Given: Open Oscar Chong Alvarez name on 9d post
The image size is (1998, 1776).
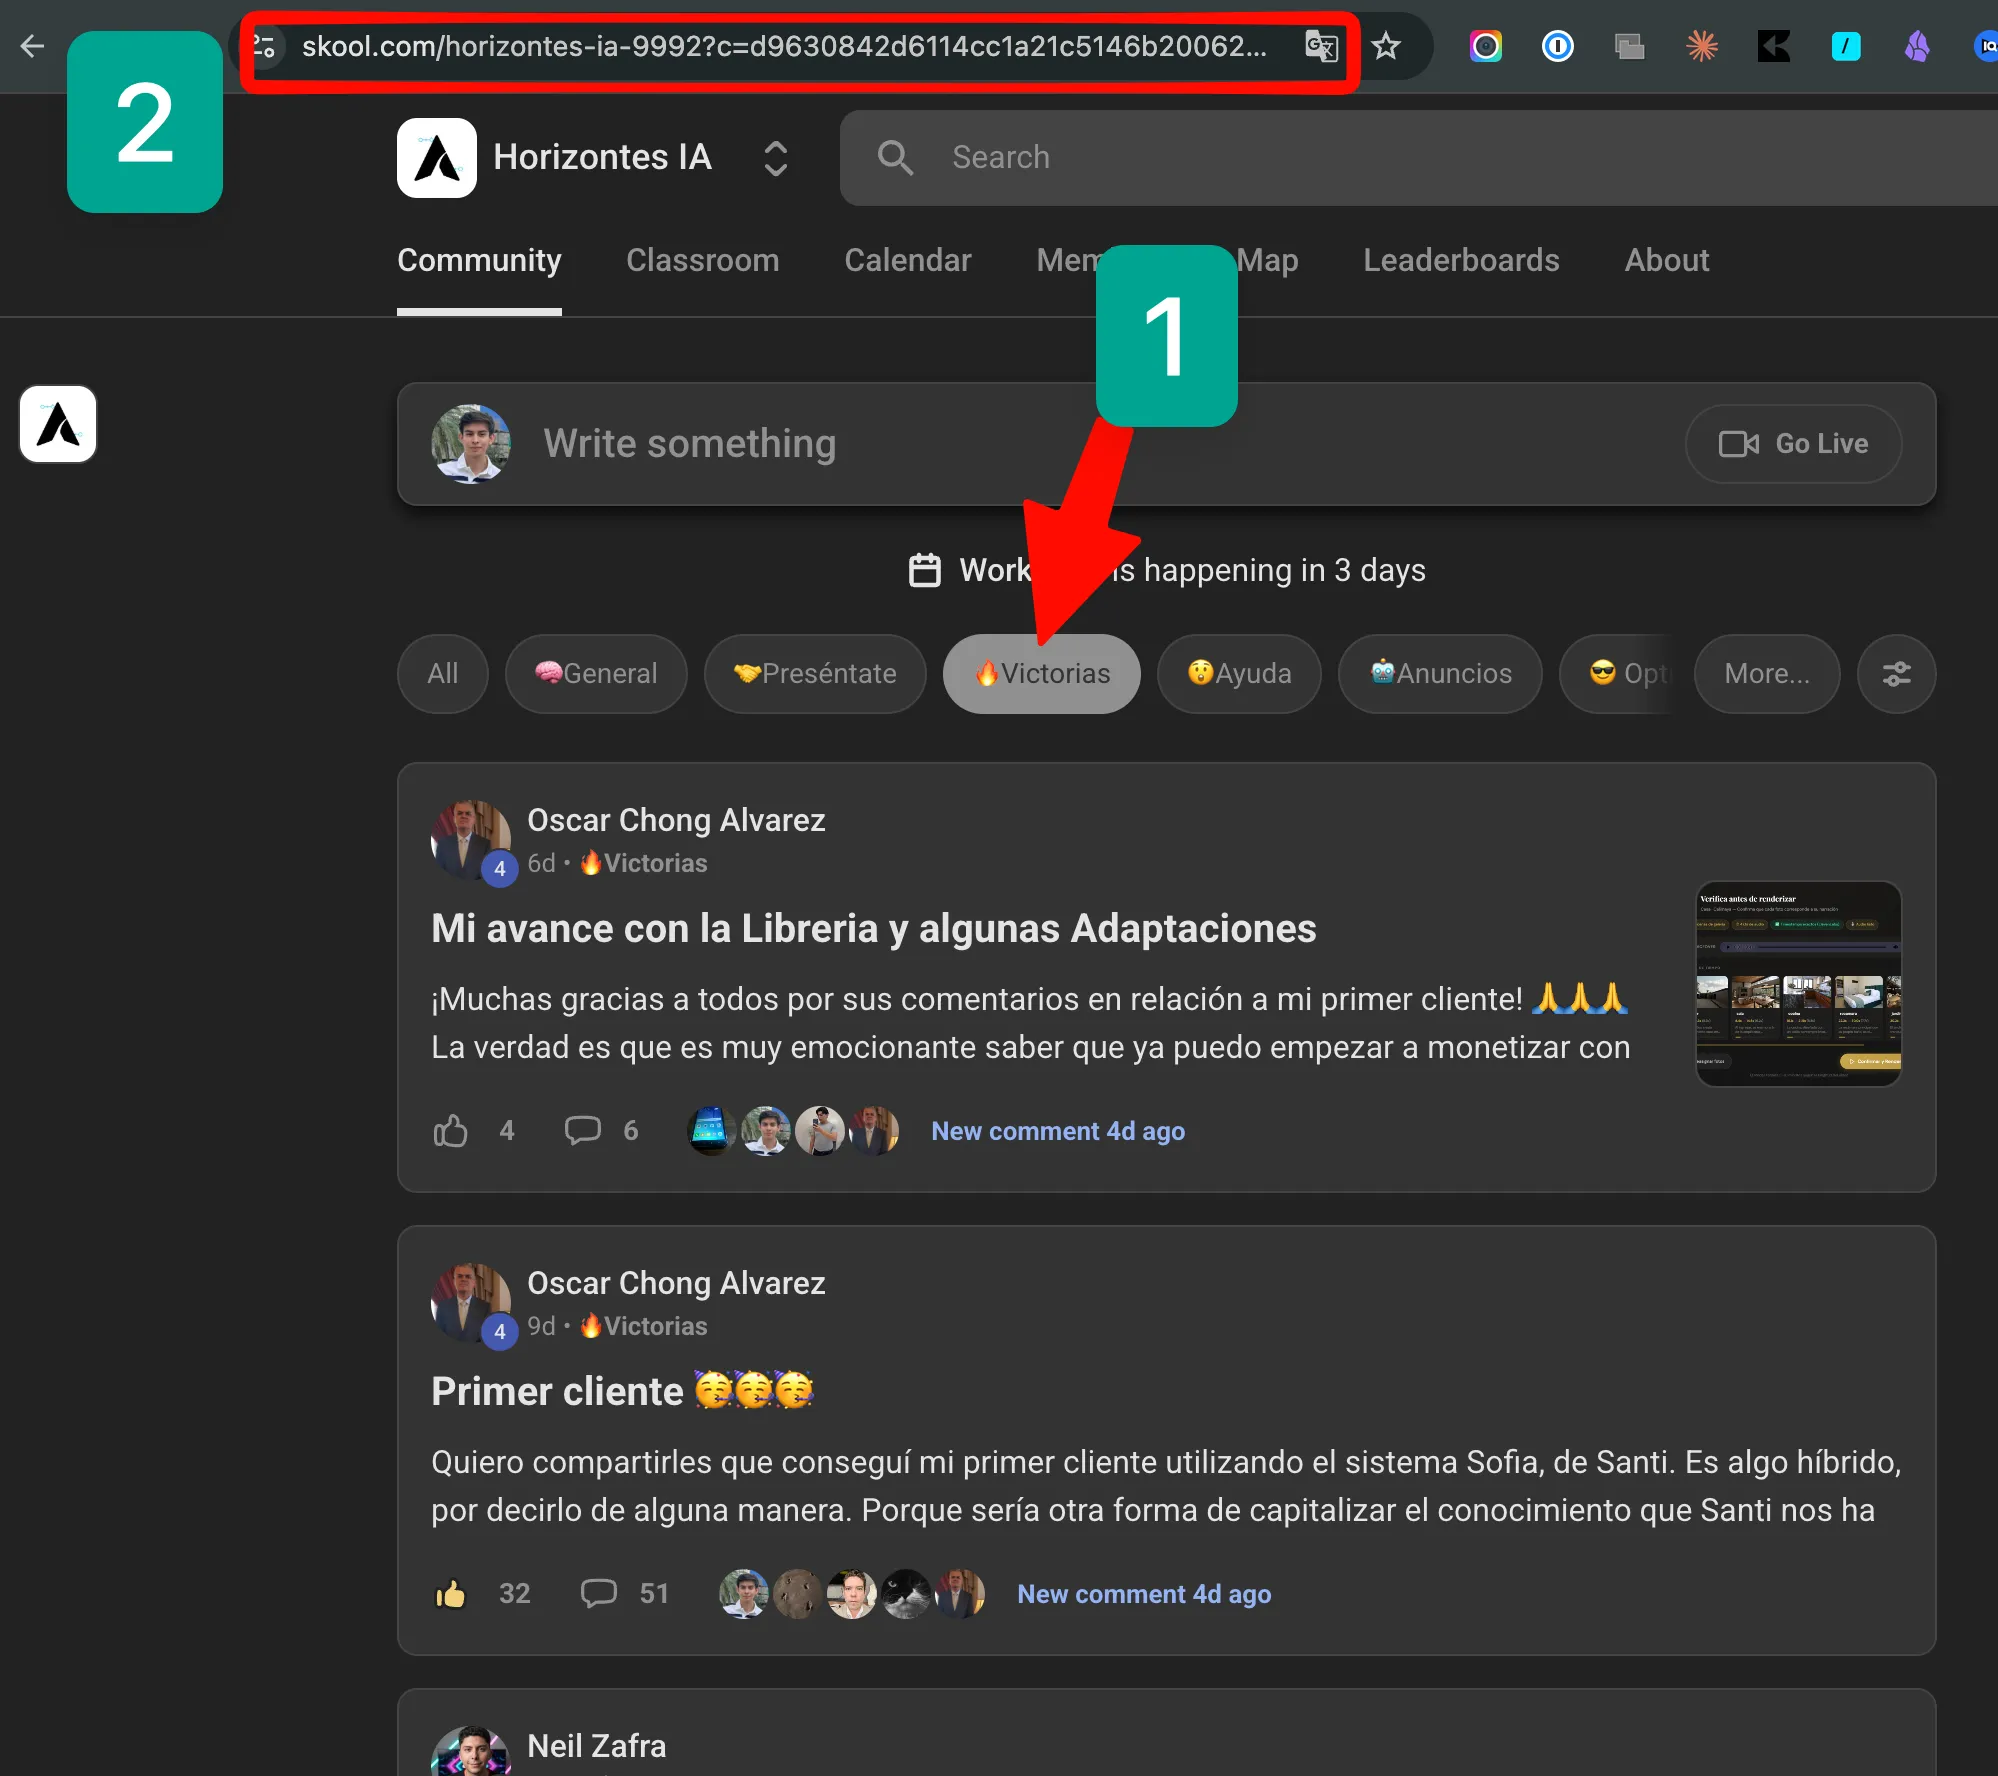Looking at the screenshot, I should tap(676, 1283).
